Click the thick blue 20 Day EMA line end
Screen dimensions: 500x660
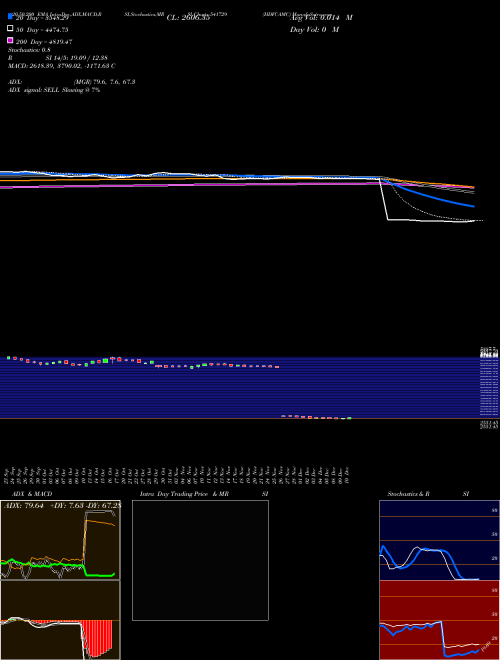tap(473, 206)
